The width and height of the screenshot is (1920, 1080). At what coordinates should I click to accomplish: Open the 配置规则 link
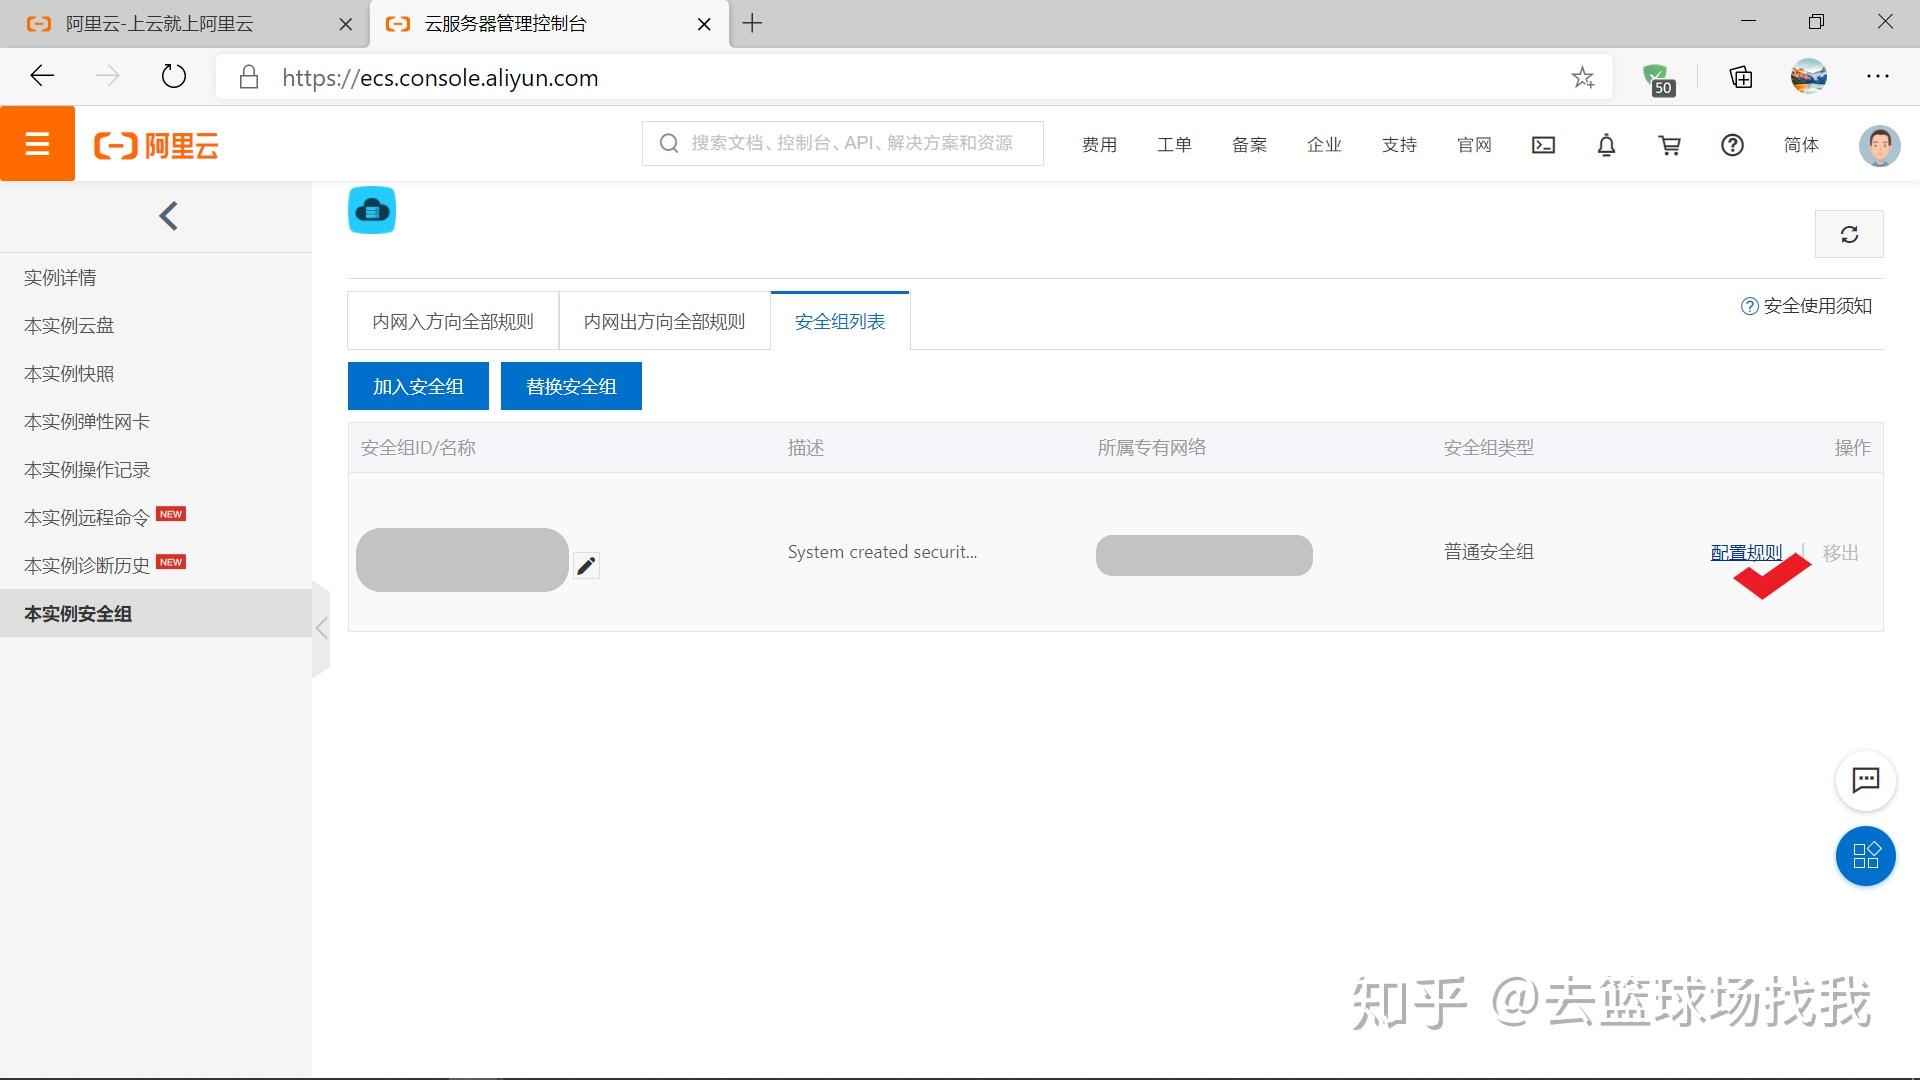tap(1745, 552)
